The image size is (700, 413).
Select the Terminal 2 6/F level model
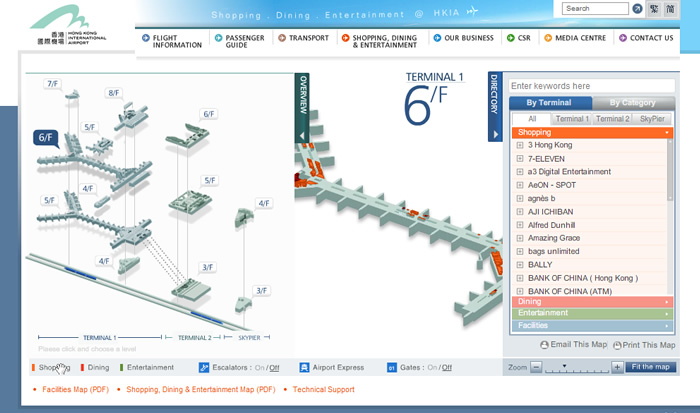point(188,136)
